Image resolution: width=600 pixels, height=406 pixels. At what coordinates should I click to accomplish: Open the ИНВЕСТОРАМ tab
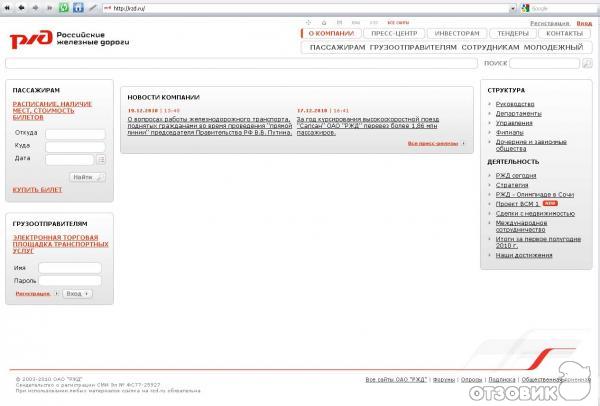tap(457, 33)
